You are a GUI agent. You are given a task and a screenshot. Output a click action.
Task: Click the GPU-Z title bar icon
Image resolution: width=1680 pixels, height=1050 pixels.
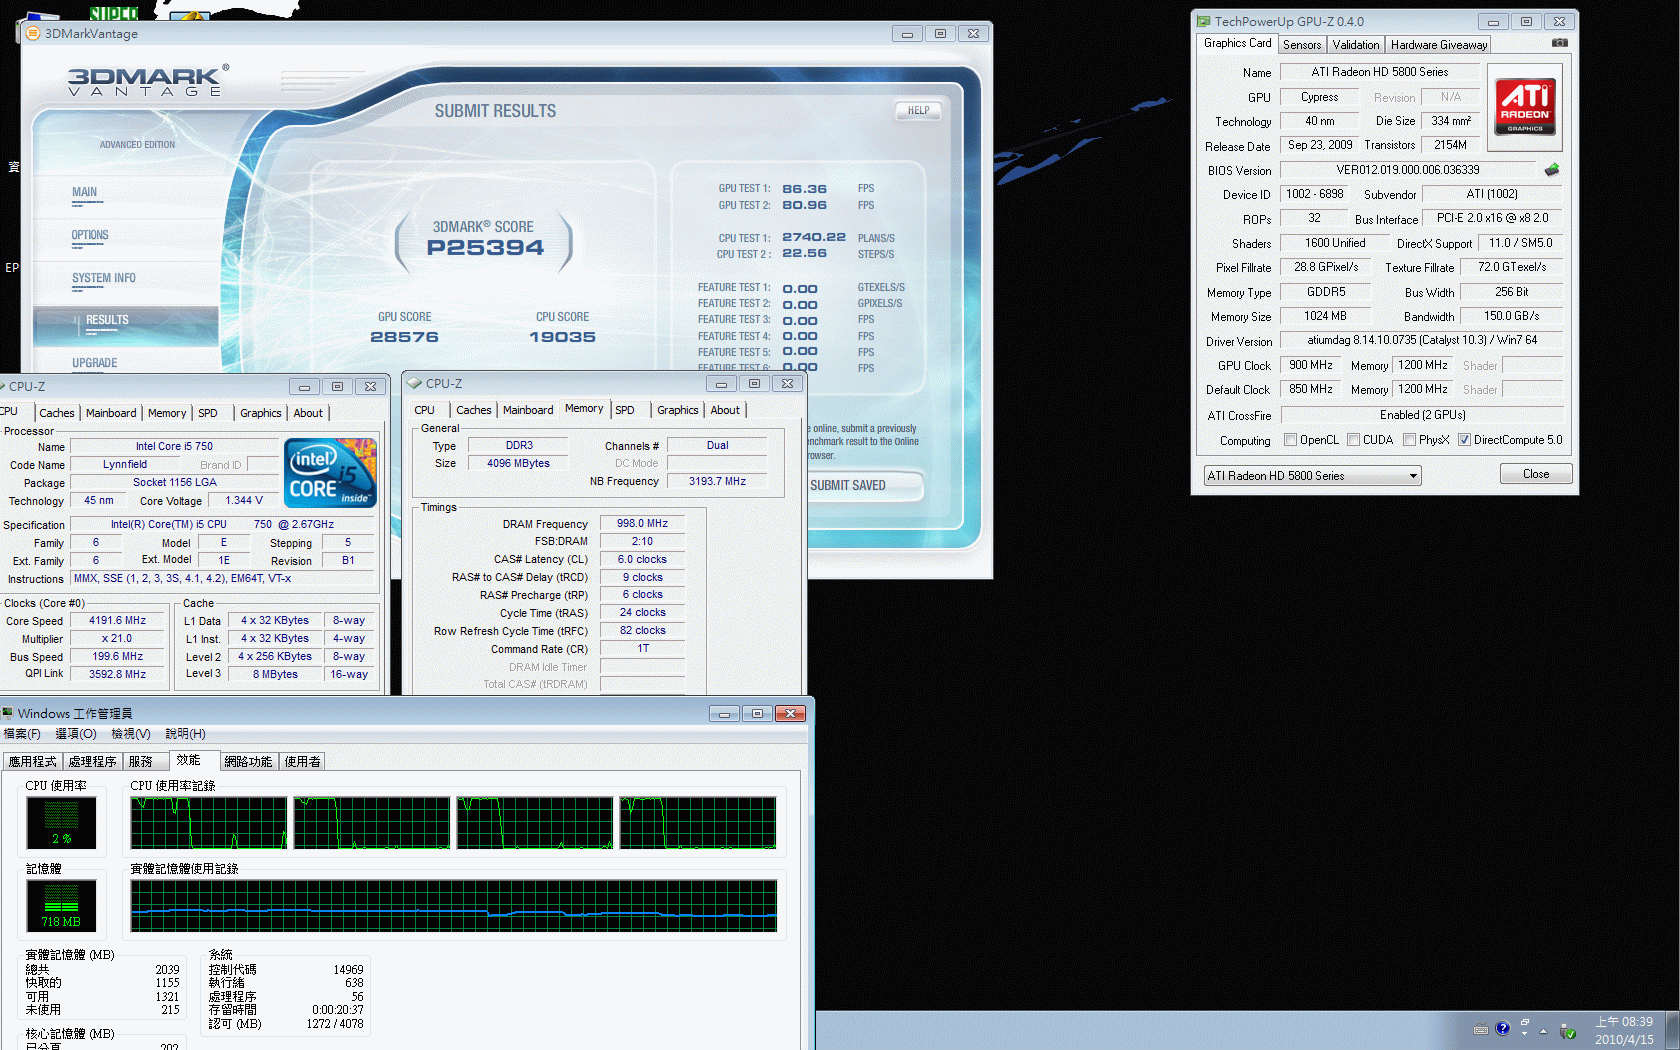1204,21
